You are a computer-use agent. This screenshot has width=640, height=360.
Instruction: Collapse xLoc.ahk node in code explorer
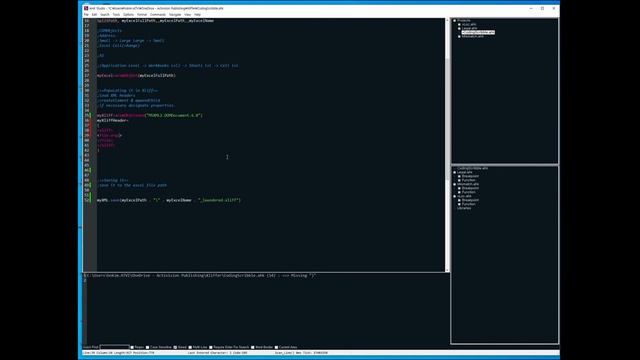coord(455,196)
